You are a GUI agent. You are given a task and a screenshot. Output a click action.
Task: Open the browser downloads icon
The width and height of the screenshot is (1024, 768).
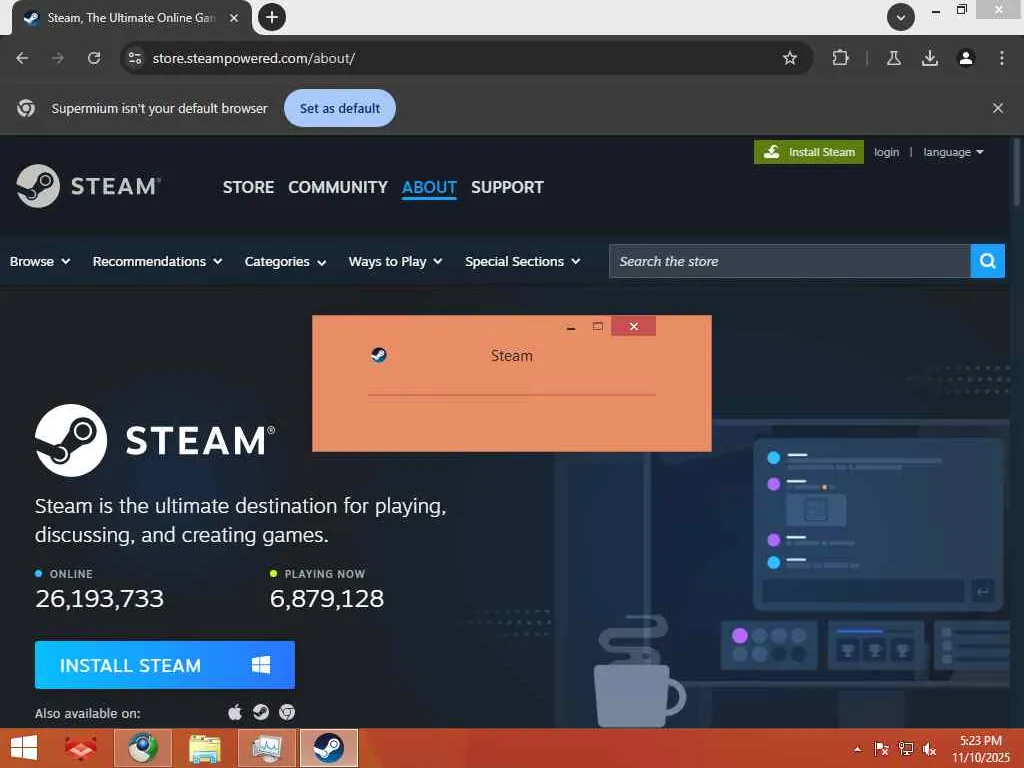tap(930, 58)
